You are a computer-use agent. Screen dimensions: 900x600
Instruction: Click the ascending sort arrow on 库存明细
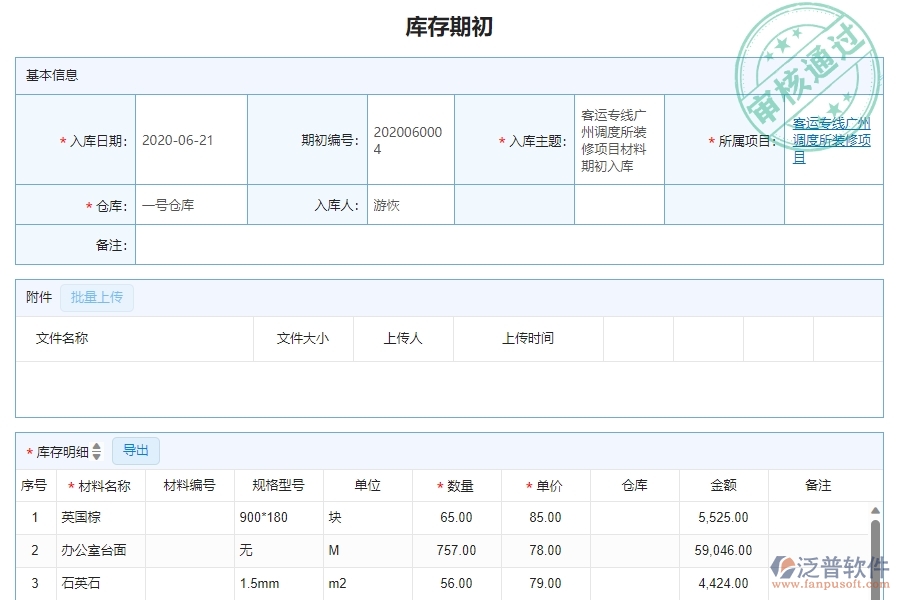96,446
